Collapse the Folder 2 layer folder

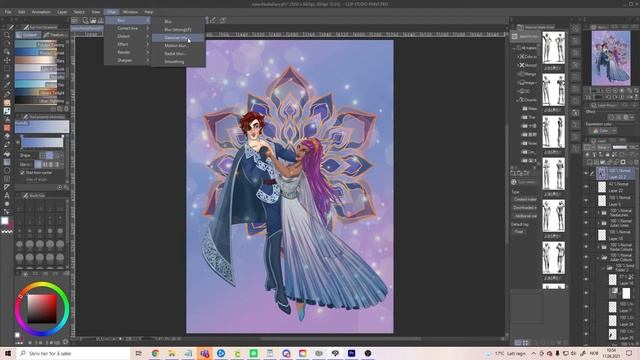604,268
